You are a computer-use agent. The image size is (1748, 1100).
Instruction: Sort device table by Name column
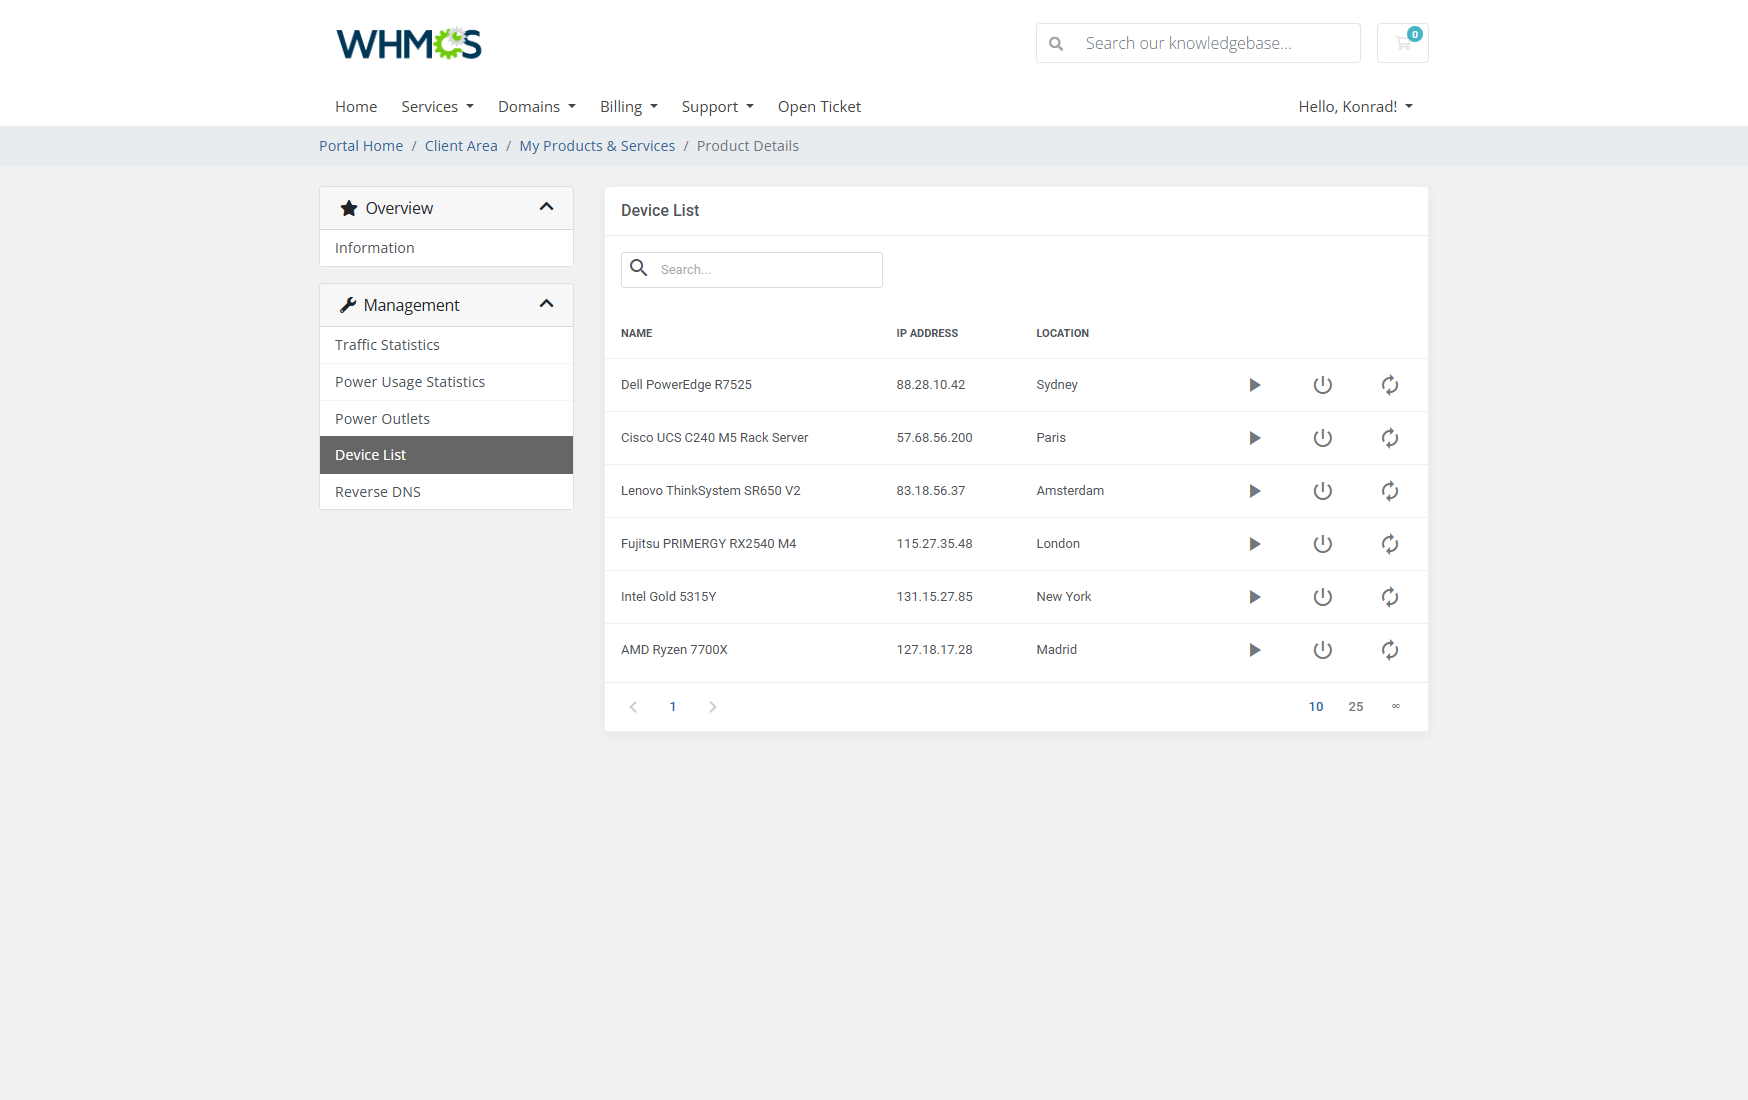coord(636,334)
